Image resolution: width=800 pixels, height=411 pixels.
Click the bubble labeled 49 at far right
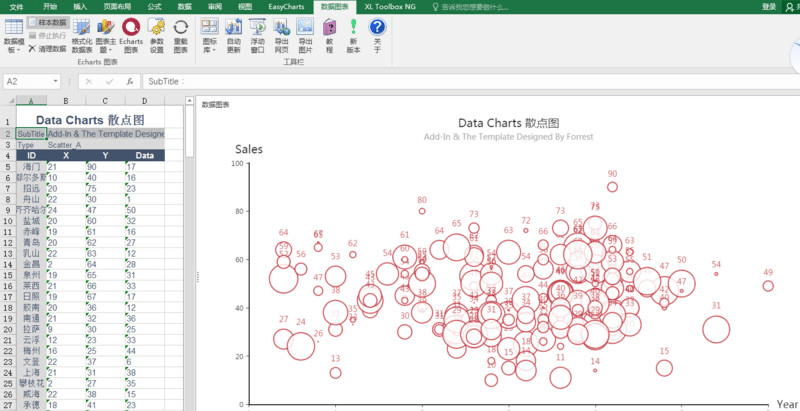pyautogui.click(x=768, y=286)
